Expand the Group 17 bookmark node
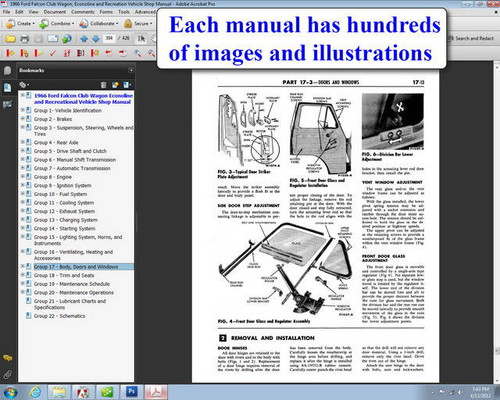500x400 pixels. [x=22, y=266]
